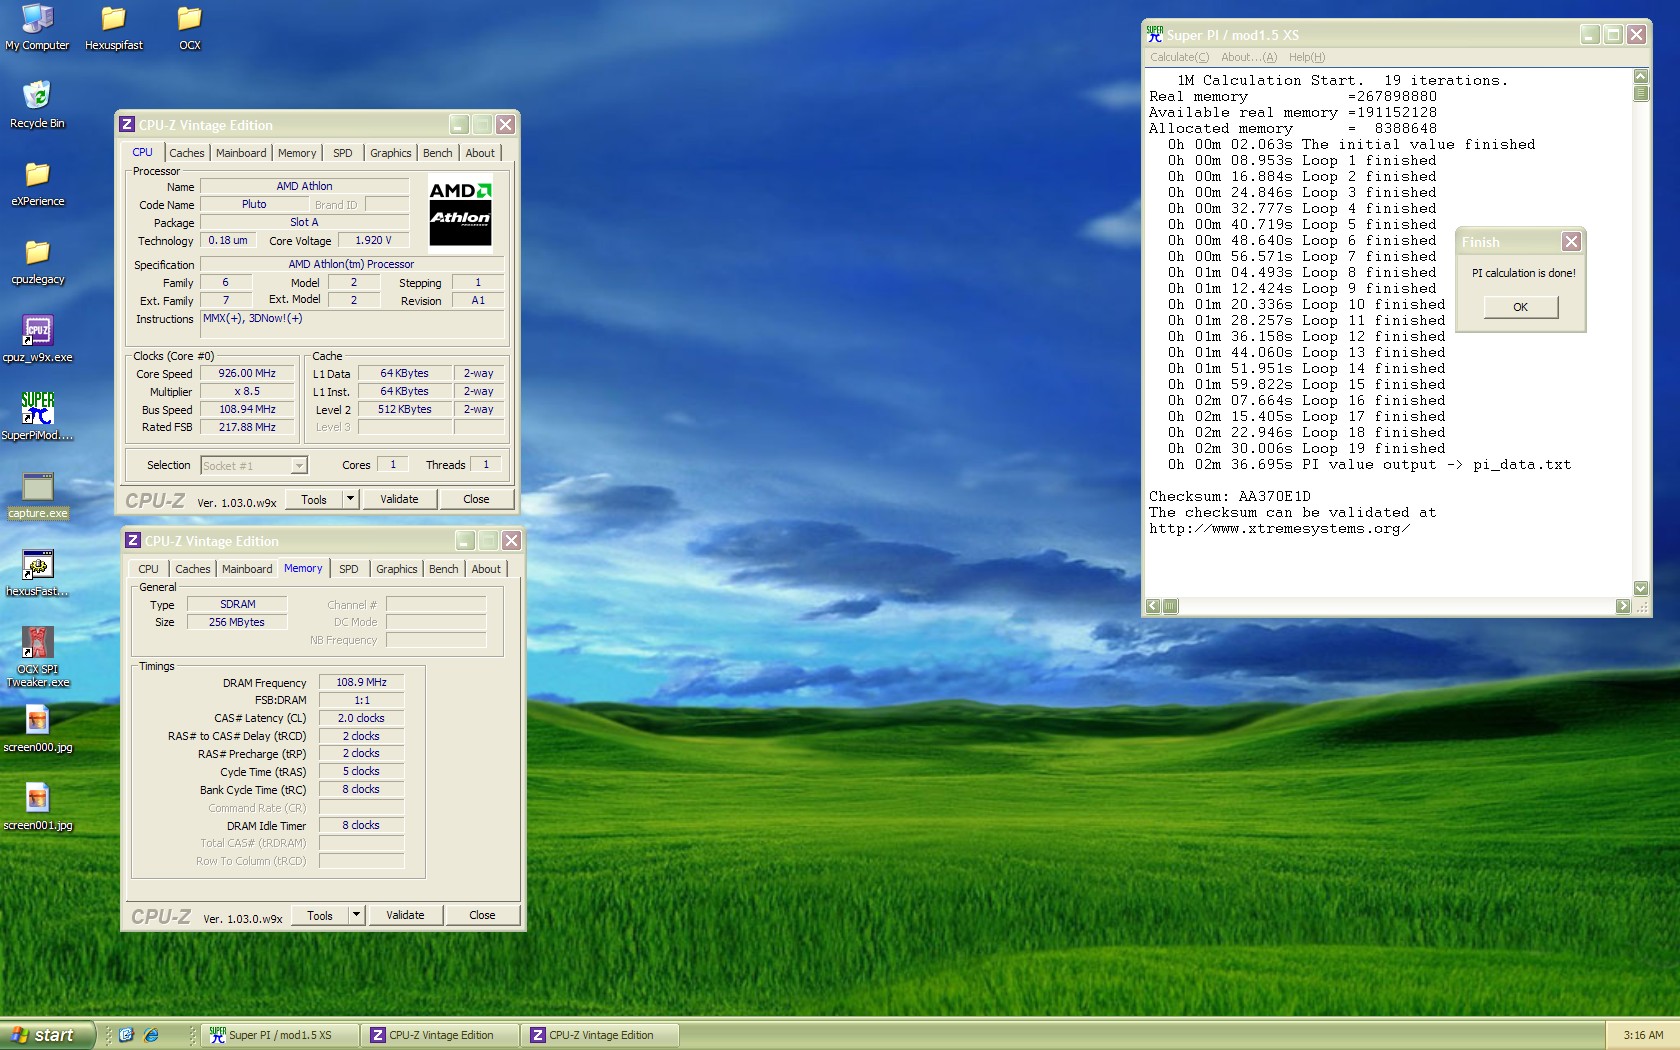The height and width of the screenshot is (1050, 1680).
Task: Close the Finish dialog with X
Action: point(1571,241)
